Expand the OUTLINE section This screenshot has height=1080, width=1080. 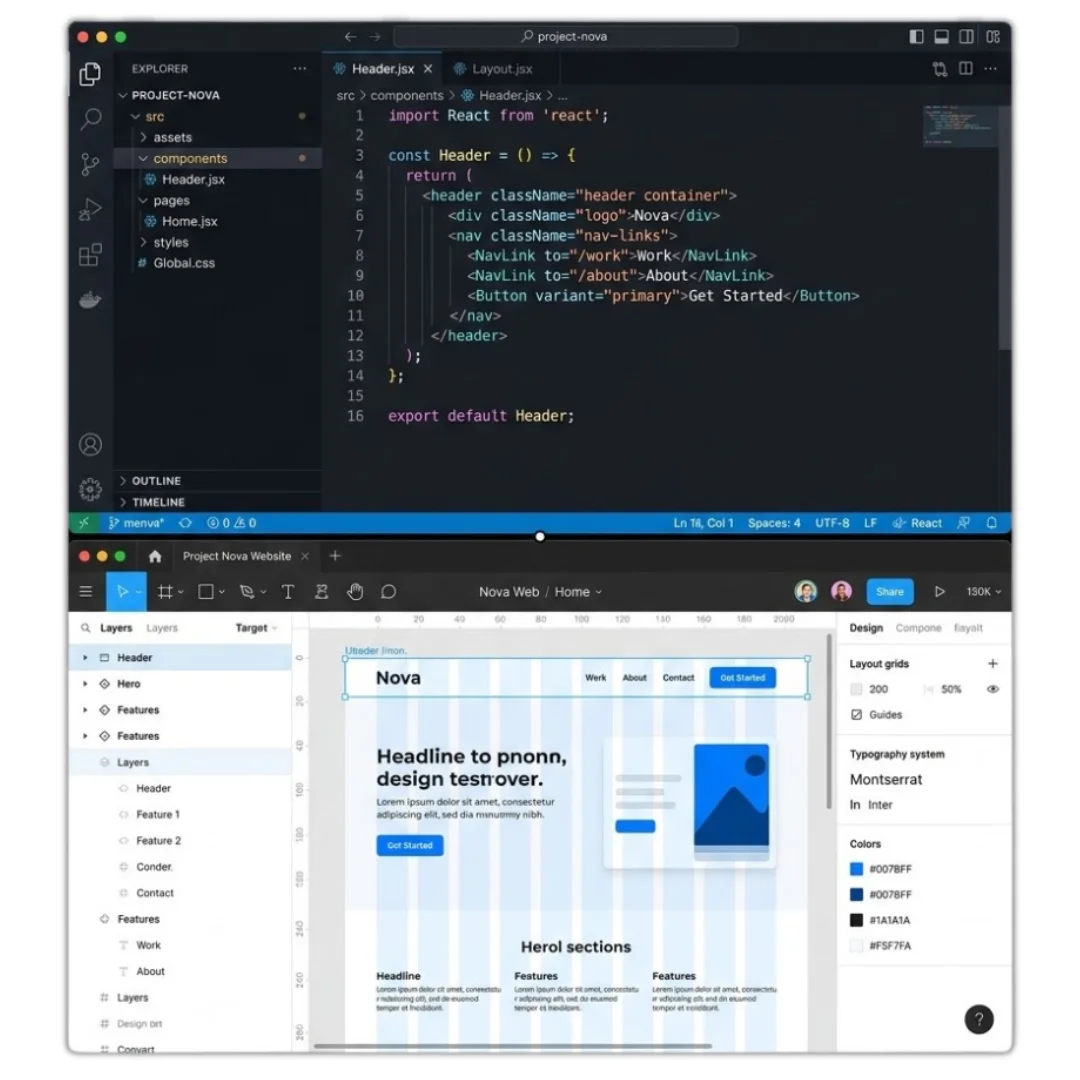tap(217, 481)
